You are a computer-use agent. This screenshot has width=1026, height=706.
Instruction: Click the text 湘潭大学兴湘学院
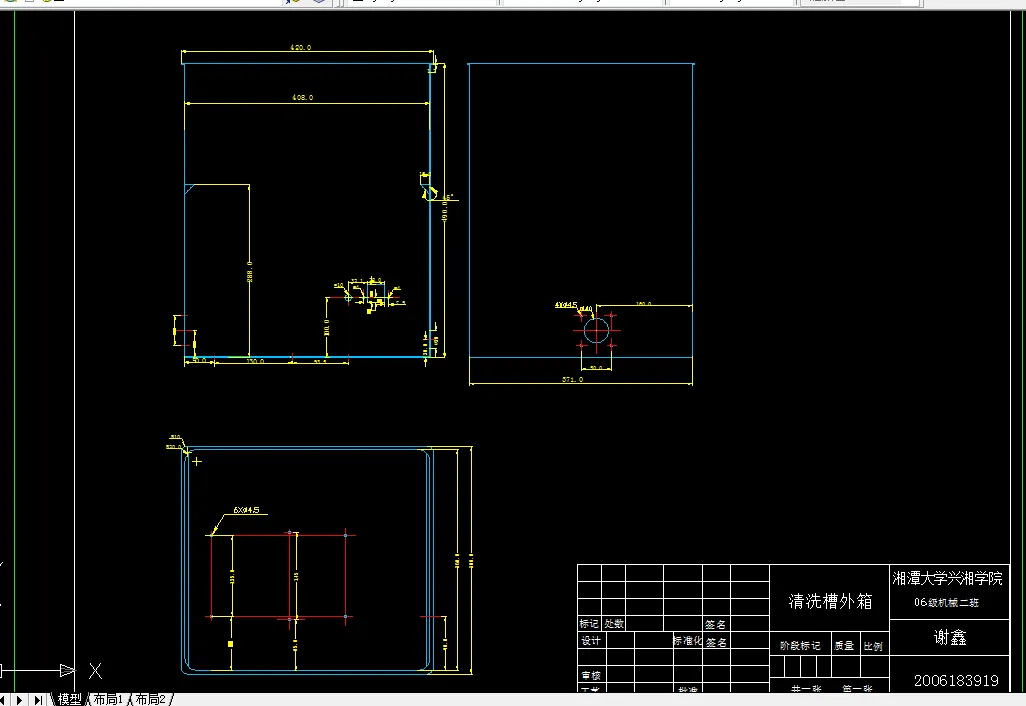pyautogui.click(x=947, y=578)
